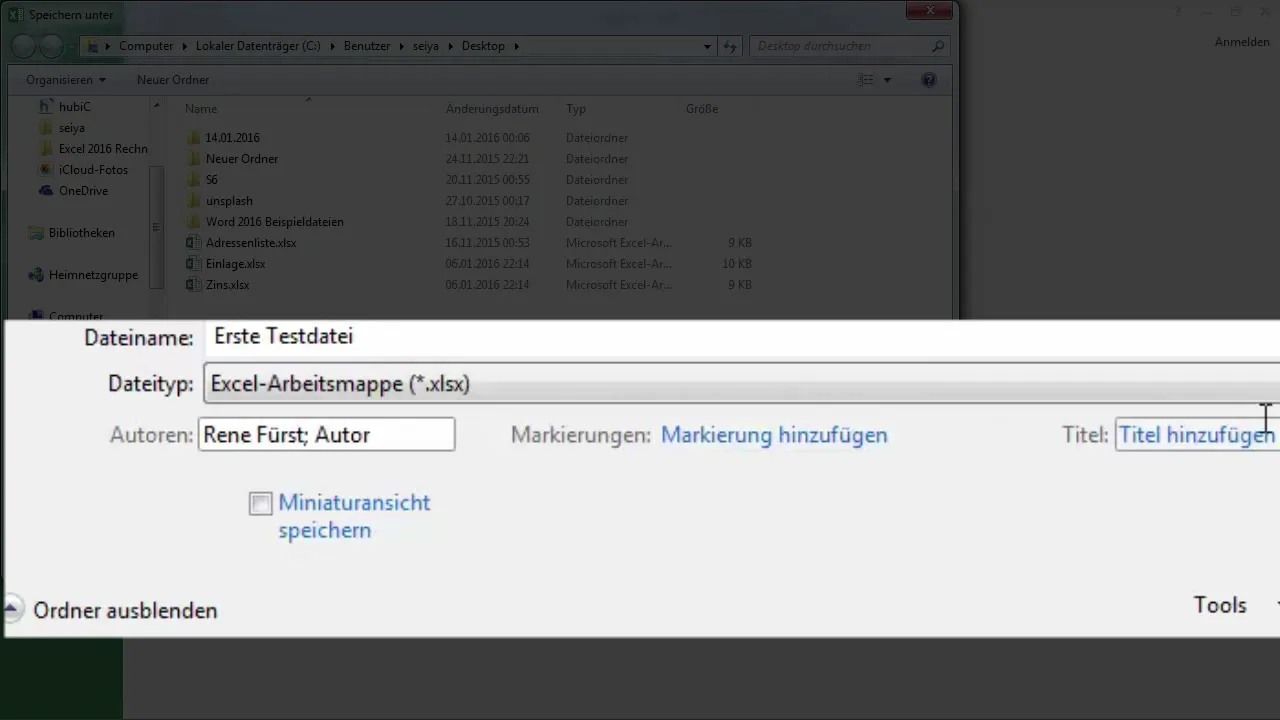Select the Einlage.xlsx file
Image resolution: width=1280 pixels, height=720 pixels.
tap(235, 264)
